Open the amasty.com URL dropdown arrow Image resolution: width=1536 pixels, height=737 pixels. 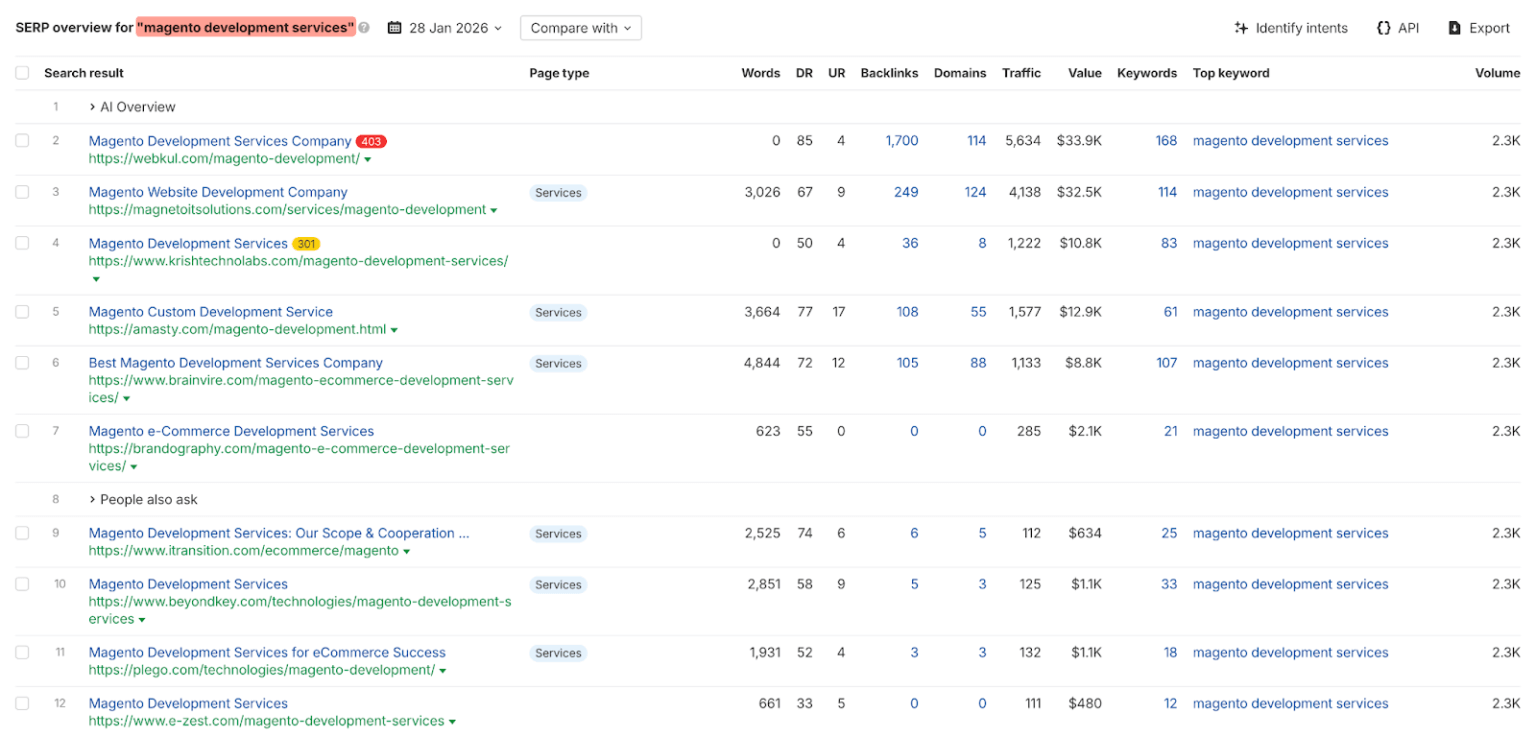click(394, 330)
